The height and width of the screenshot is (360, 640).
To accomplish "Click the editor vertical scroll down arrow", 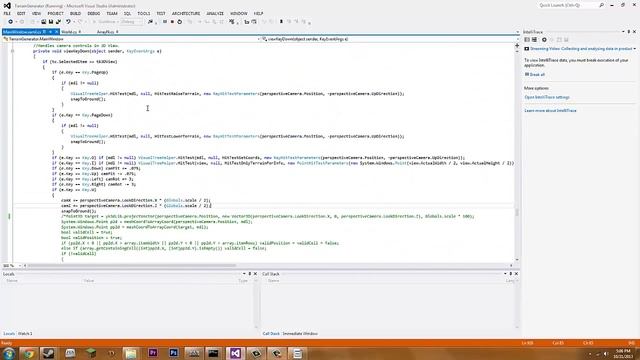I will click(517, 260).
